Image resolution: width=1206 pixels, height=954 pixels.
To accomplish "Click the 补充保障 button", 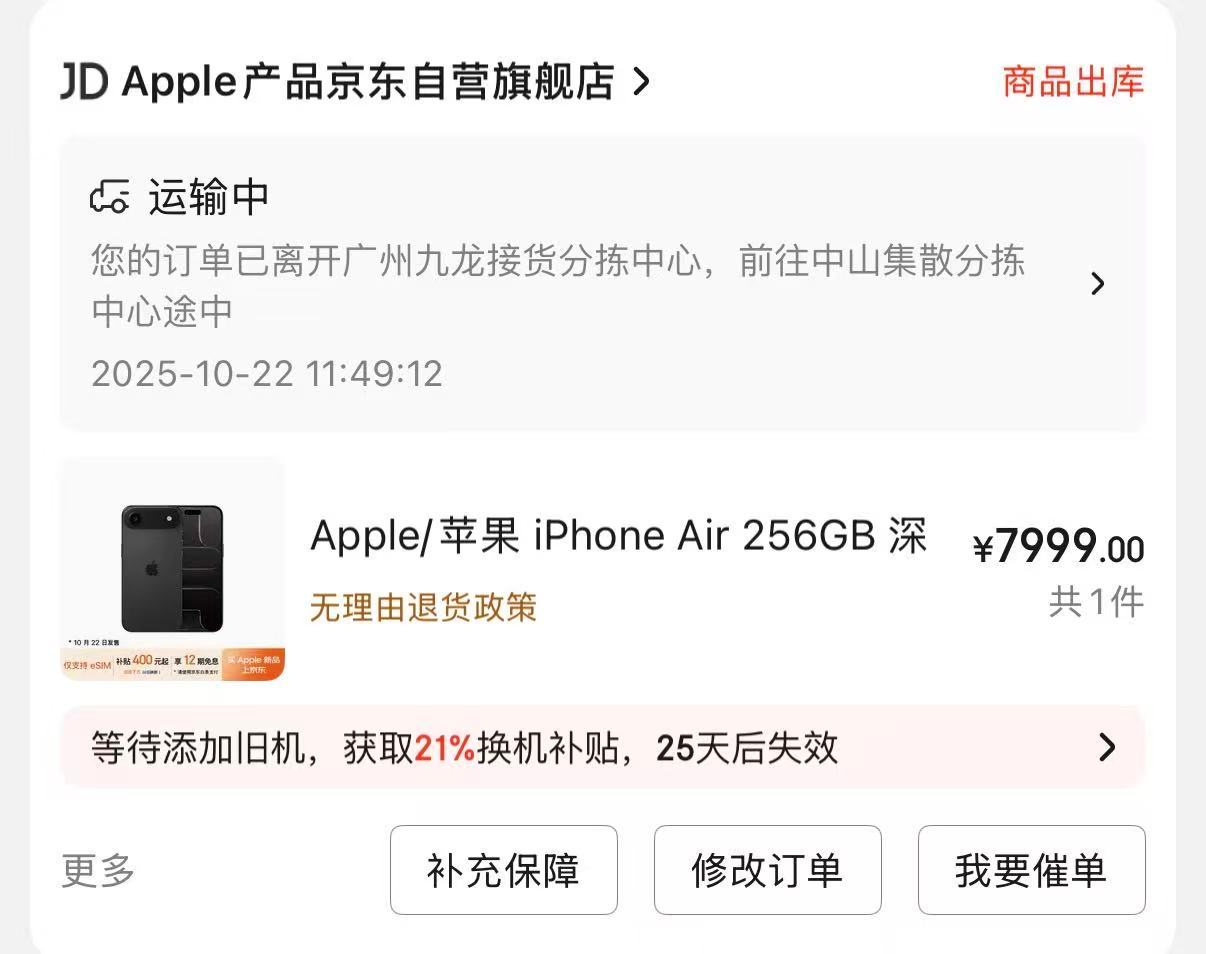I will (x=504, y=870).
